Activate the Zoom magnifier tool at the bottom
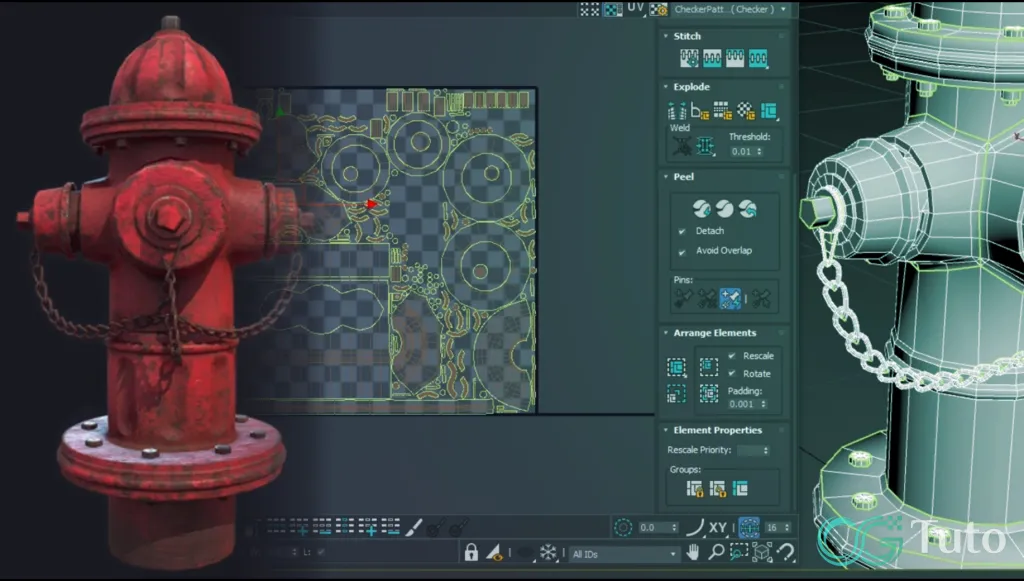This screenshot has width=1024, height=581. pyautogui.click(x=716, y=552)
